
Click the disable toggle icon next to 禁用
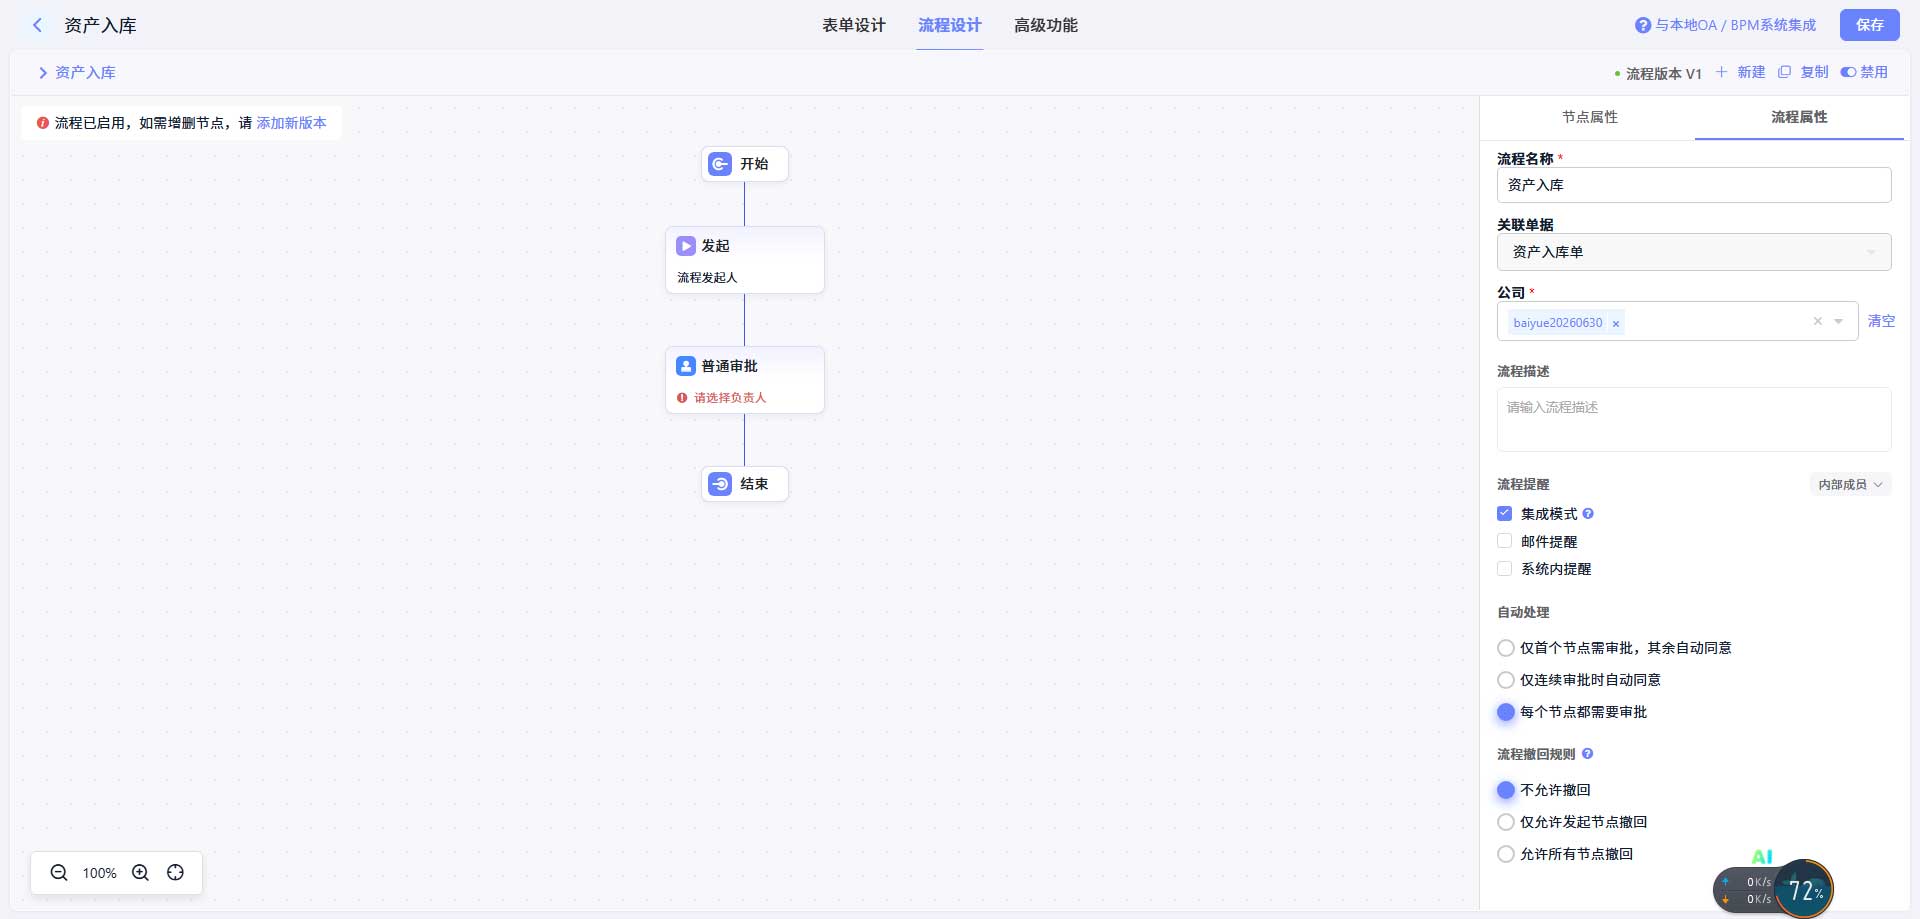click(x=1848, y=72)
